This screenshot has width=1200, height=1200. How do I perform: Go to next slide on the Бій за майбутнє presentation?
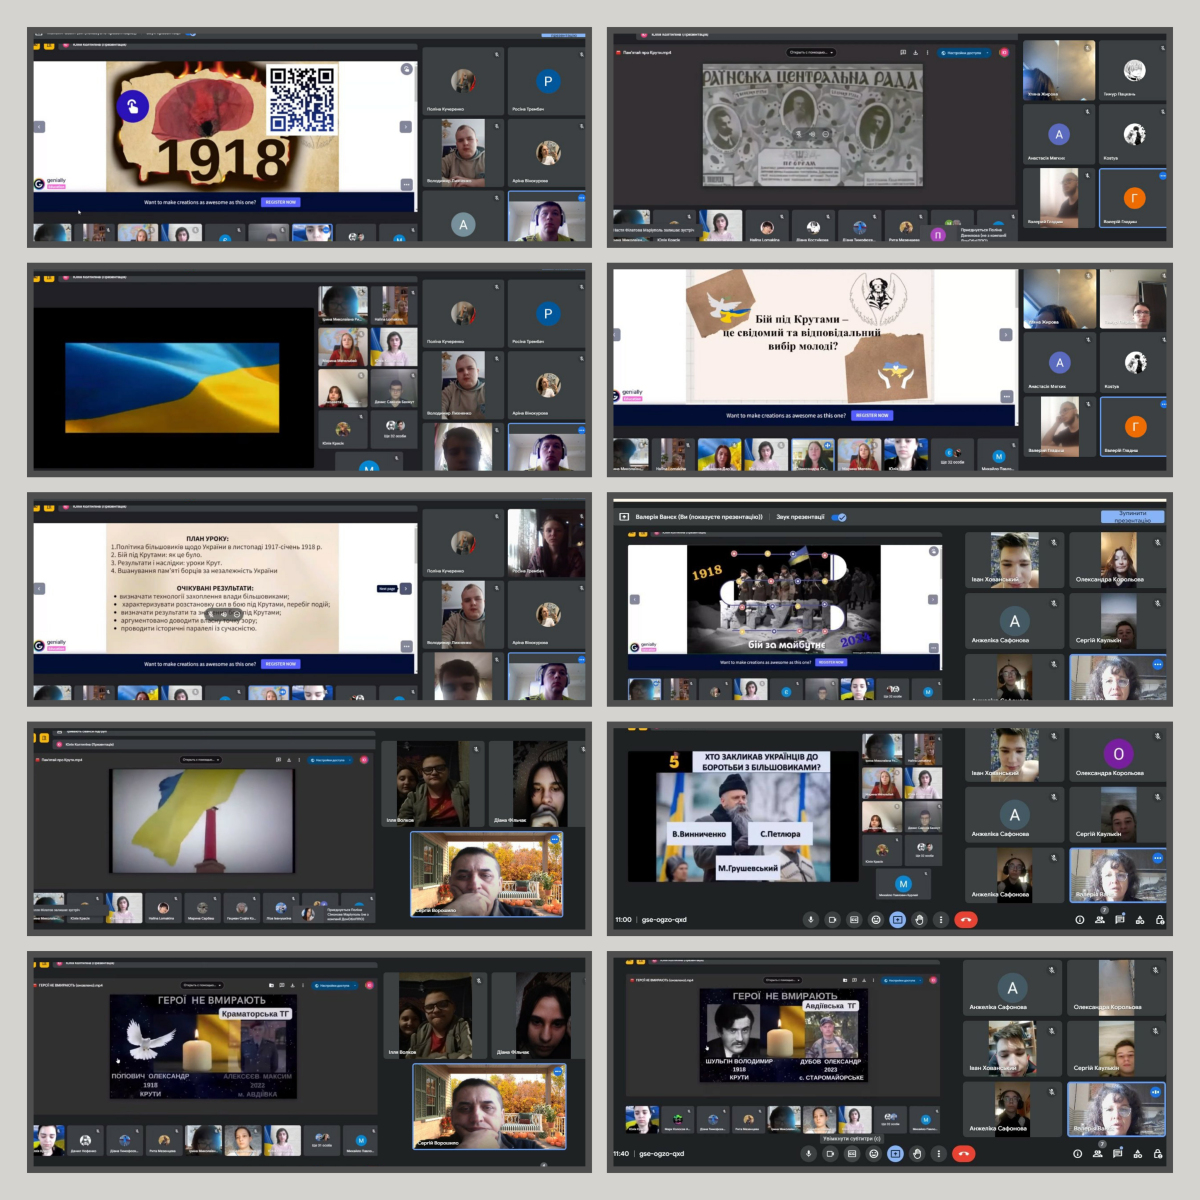(x=932, y=599)
